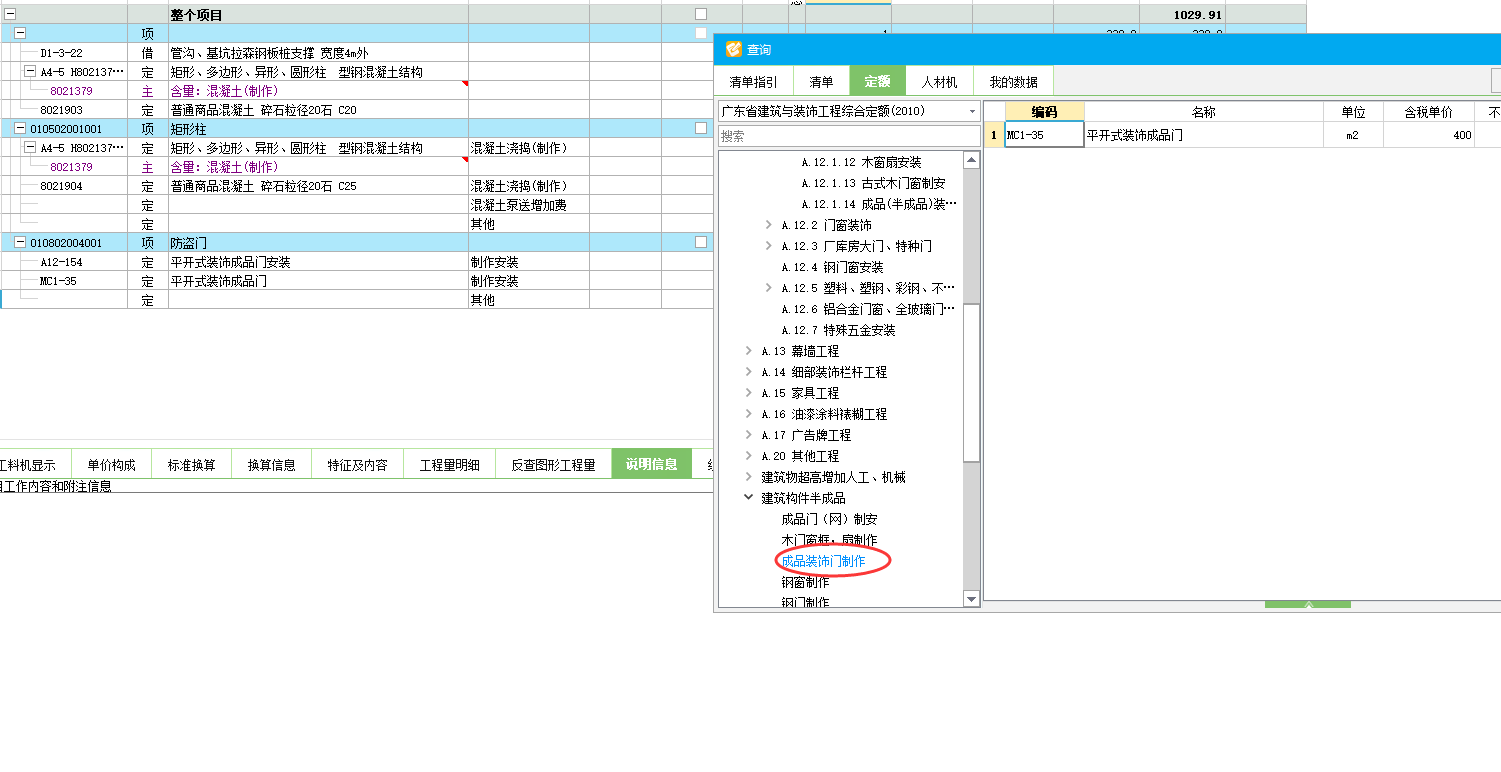Expand the A.12.5 塑料、塑钢 node
The image size is (1501, 772).
pos(768,288)
